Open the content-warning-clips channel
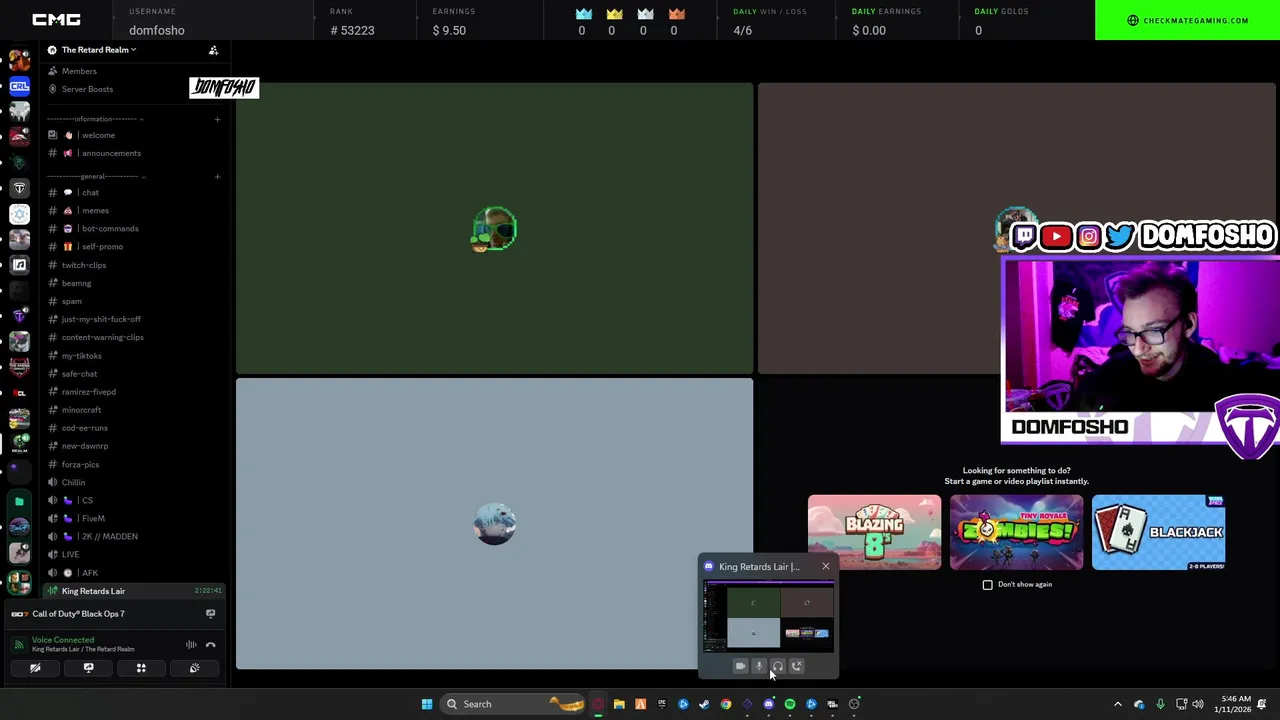 102,337
